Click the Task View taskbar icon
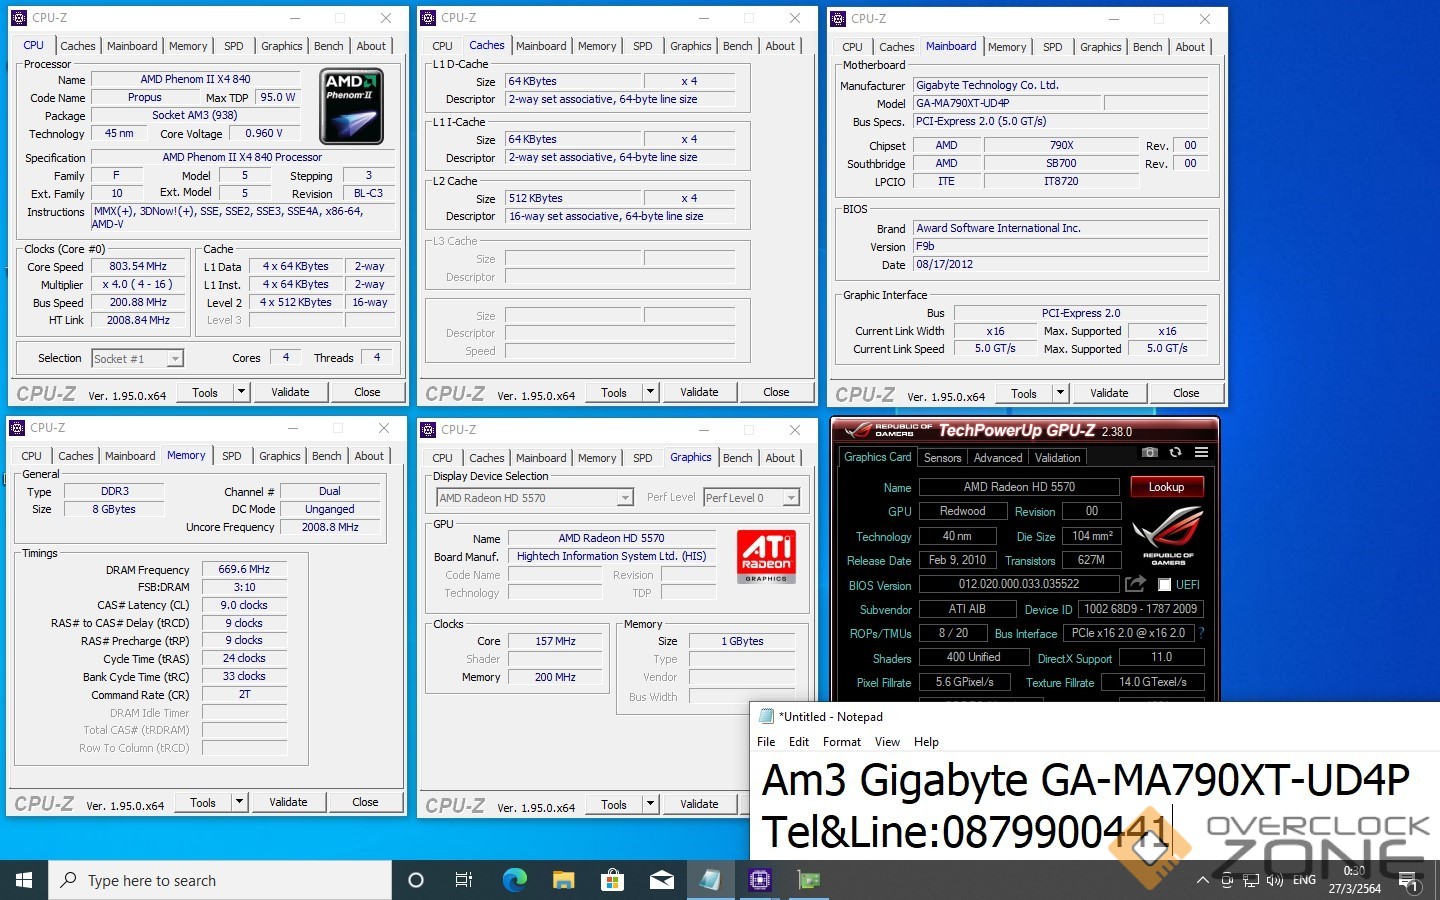The height and width of the screenshot is (900, 1440). 464,880
